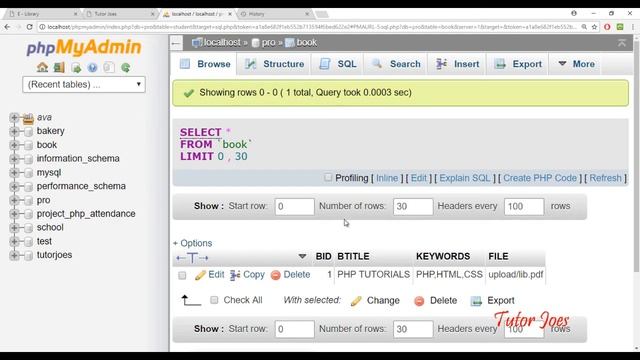Viewport: 640px width, 360px height.
Task: Click the Edit query link
Action: 418,178
